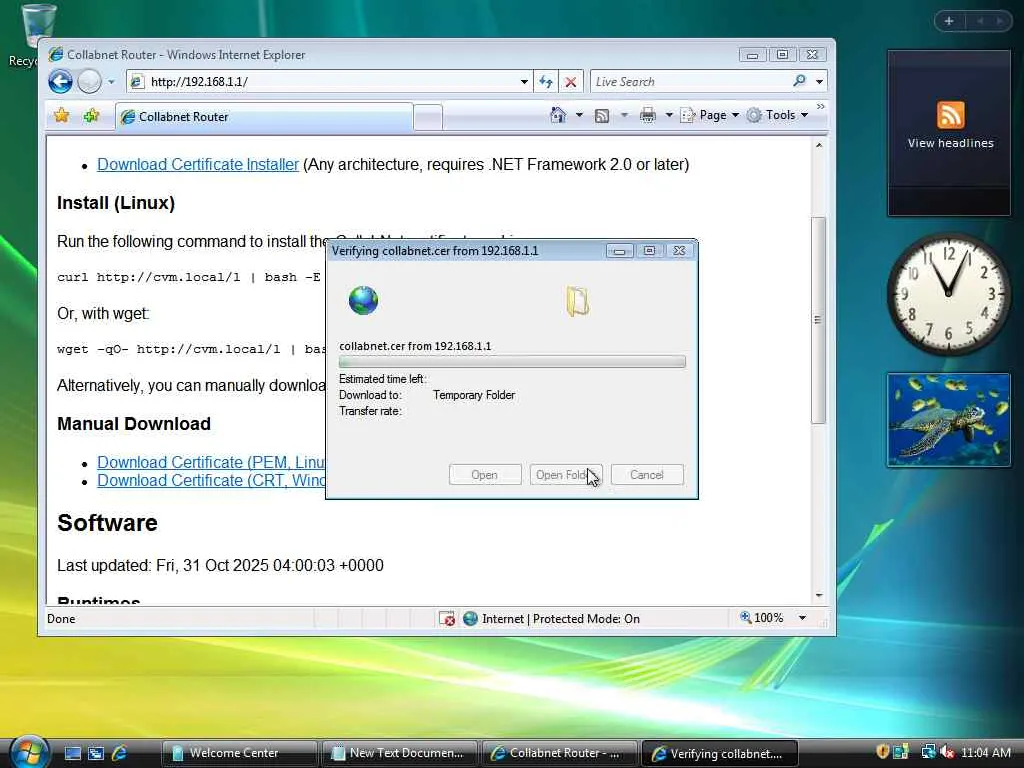This screenshot has width=1024, height=768.
Task: Expand the zoom level dropdown arrow
Action: click(x=802, y=618)
